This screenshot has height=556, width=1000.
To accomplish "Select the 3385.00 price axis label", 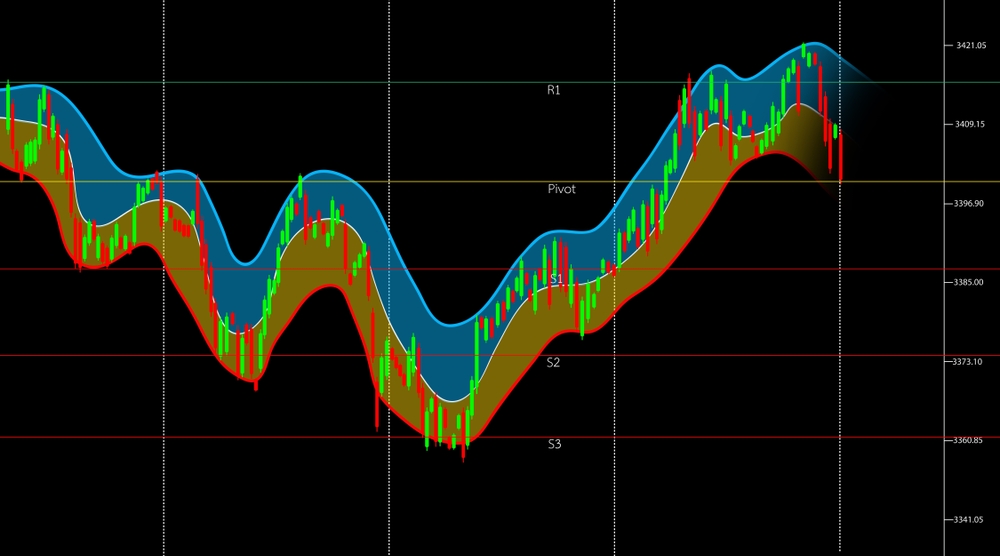I will [x=970, y=282].
